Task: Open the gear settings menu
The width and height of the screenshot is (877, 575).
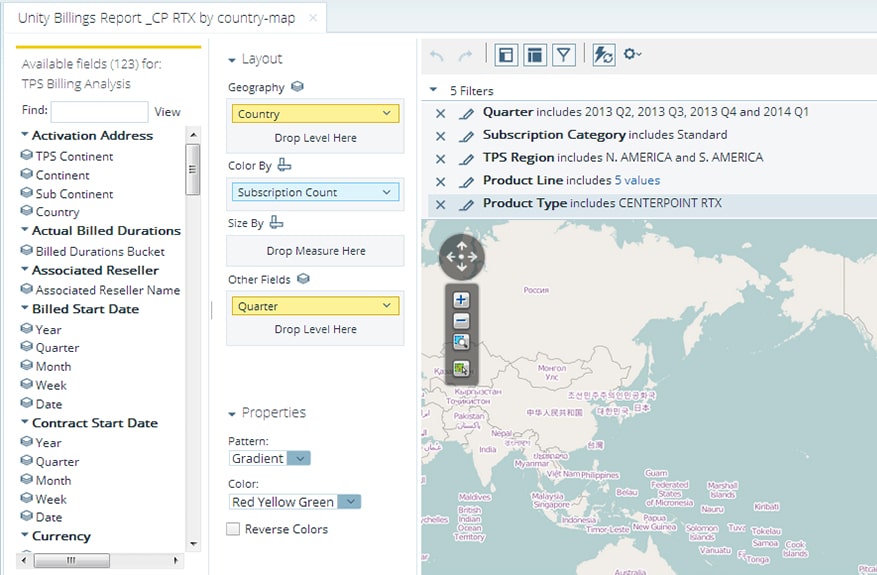Action: 632,54
